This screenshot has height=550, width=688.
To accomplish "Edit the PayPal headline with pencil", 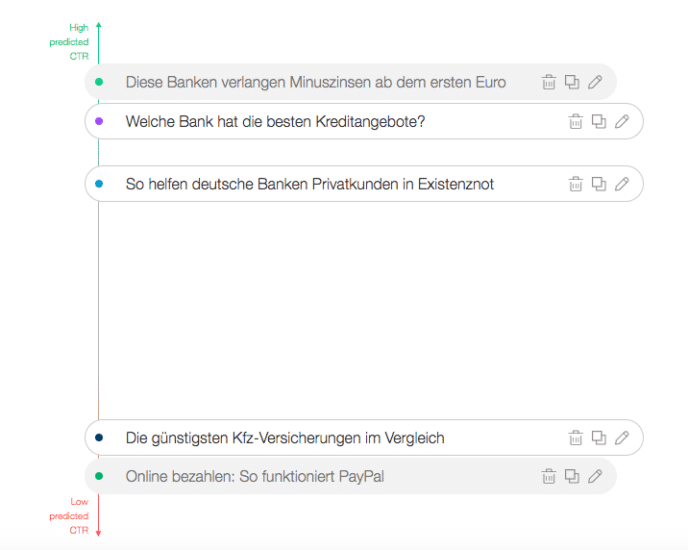I will [595, 476].
